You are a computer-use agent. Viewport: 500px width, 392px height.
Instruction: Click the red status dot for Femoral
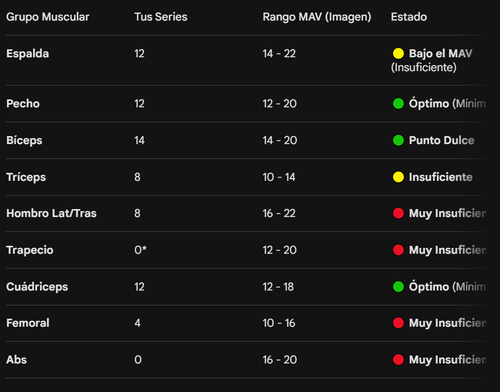[x=398, y=323]
